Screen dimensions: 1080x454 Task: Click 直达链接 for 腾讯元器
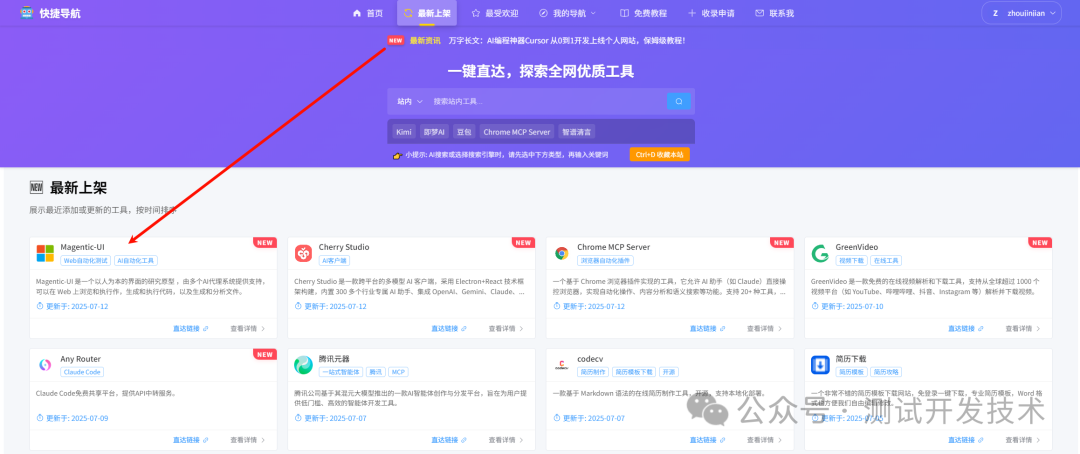[x=449, y=440]
